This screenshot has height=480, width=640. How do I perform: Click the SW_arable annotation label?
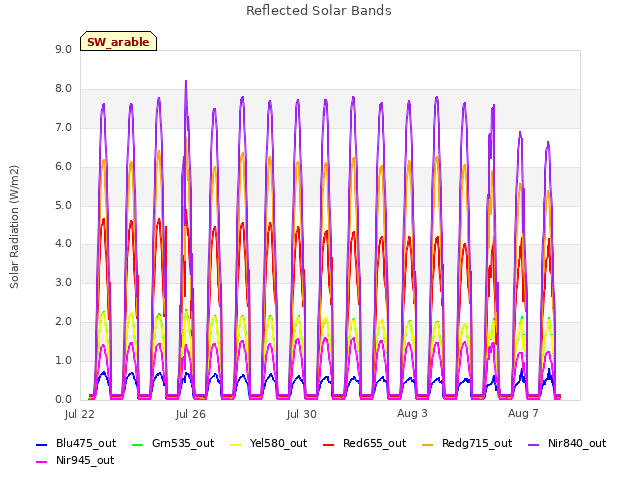point(118,42)
